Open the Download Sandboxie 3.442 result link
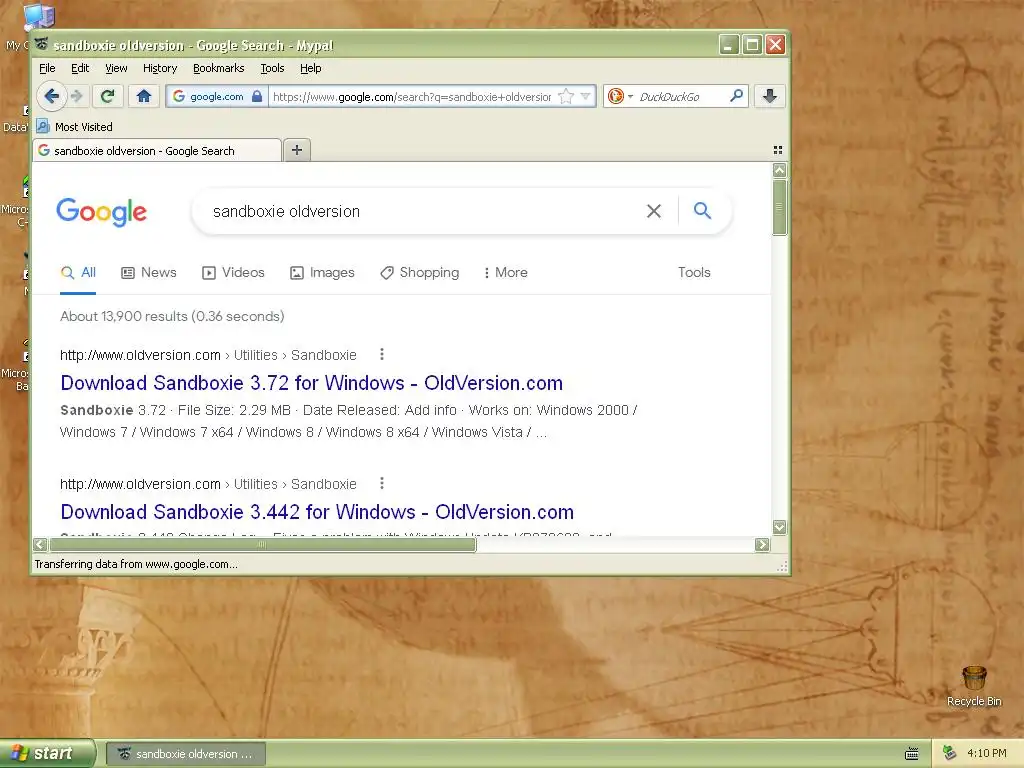This screenshot has width=1024, height=768. click(x=317, y=512)
